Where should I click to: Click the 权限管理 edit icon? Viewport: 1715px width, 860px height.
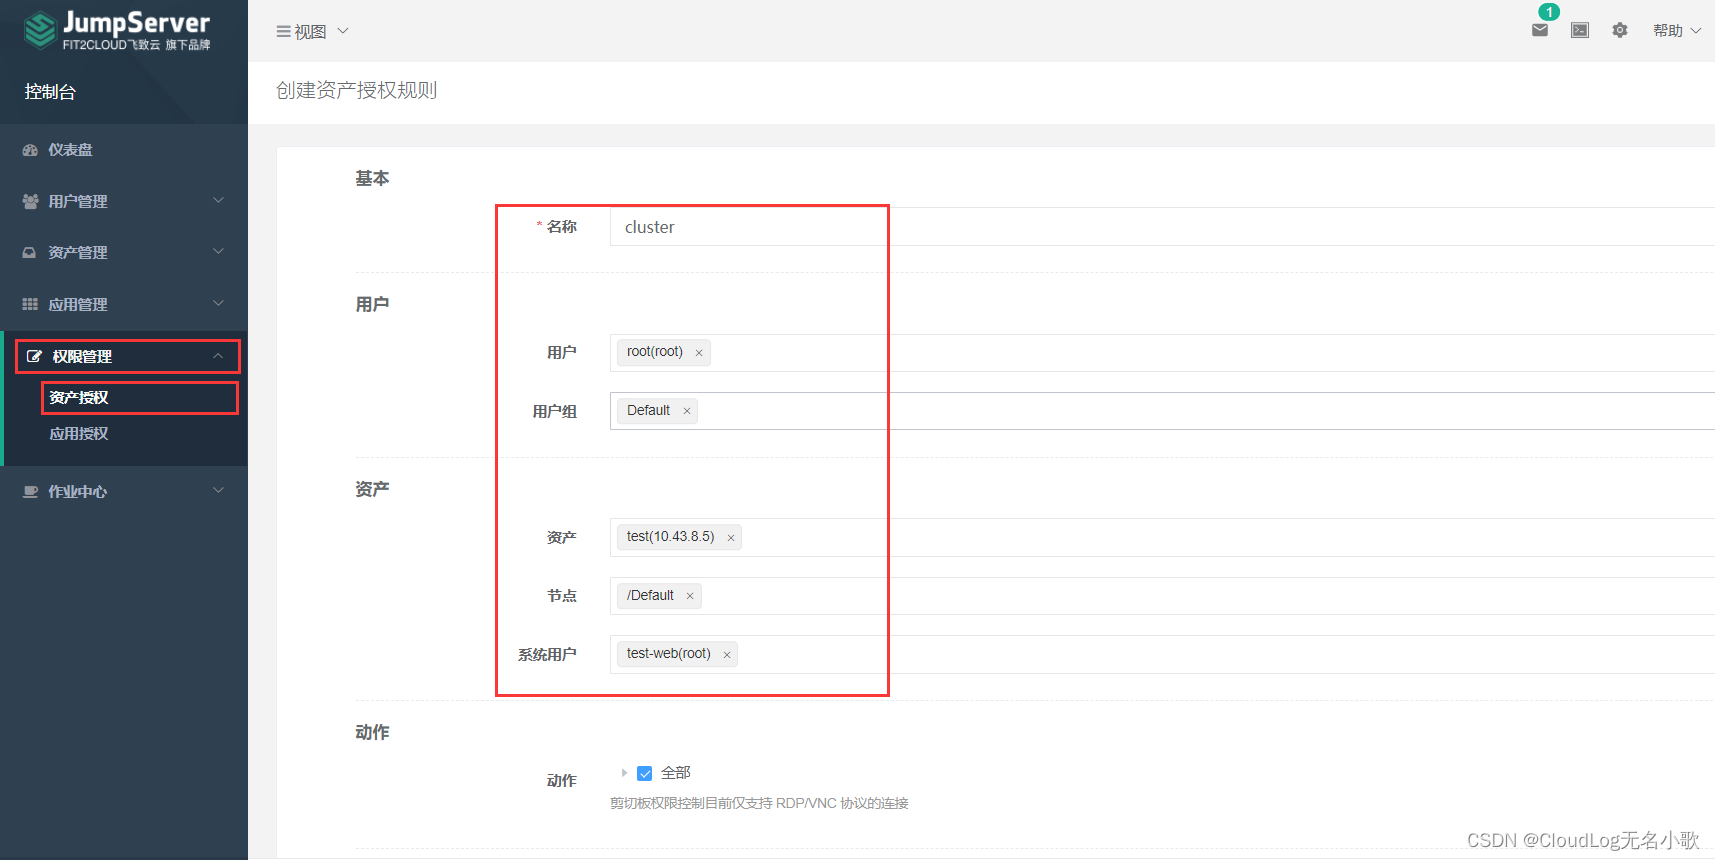pyautogui.click(x=34, y=356)
